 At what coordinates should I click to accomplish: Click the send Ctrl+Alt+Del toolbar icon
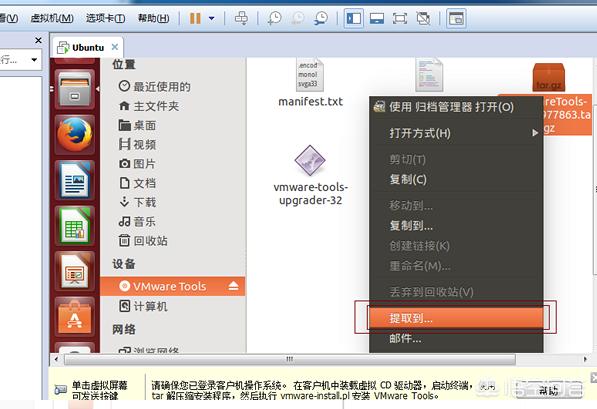(x=241, y=18)
